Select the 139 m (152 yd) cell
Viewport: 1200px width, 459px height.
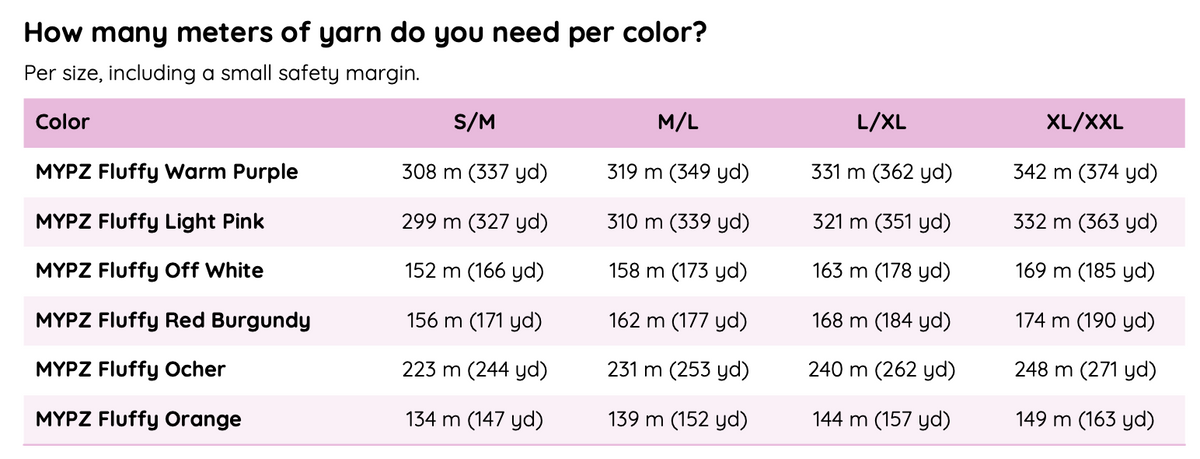pyautogui.click(x=678, y=419)
